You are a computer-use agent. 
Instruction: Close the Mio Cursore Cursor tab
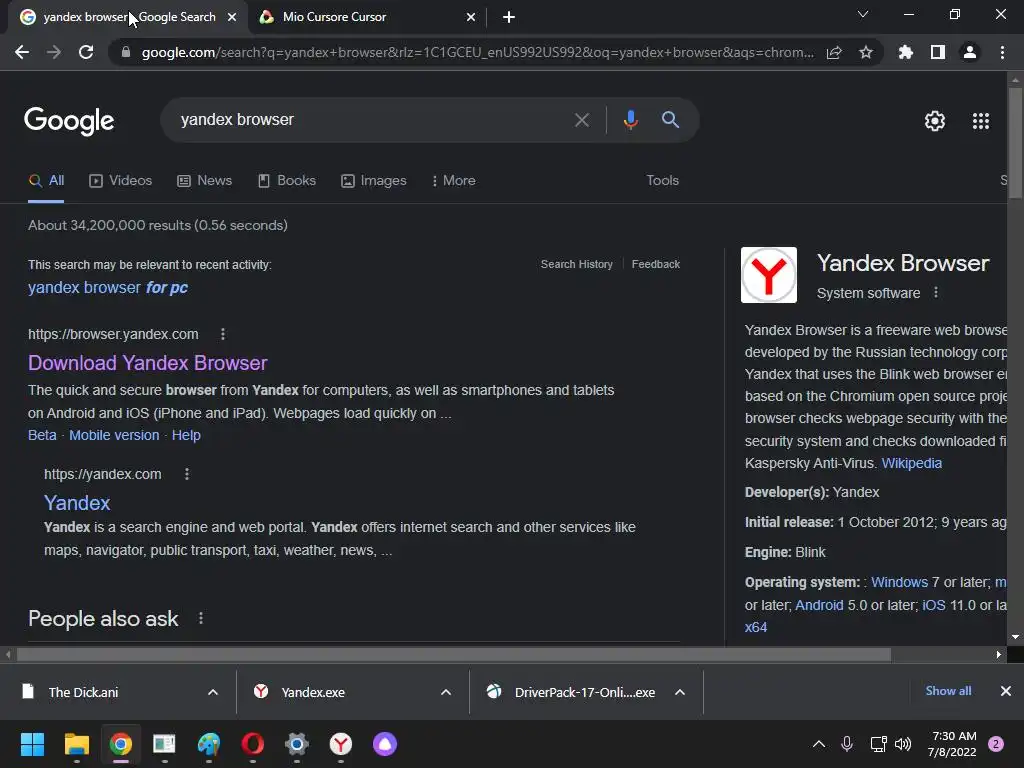pos(471,17)
